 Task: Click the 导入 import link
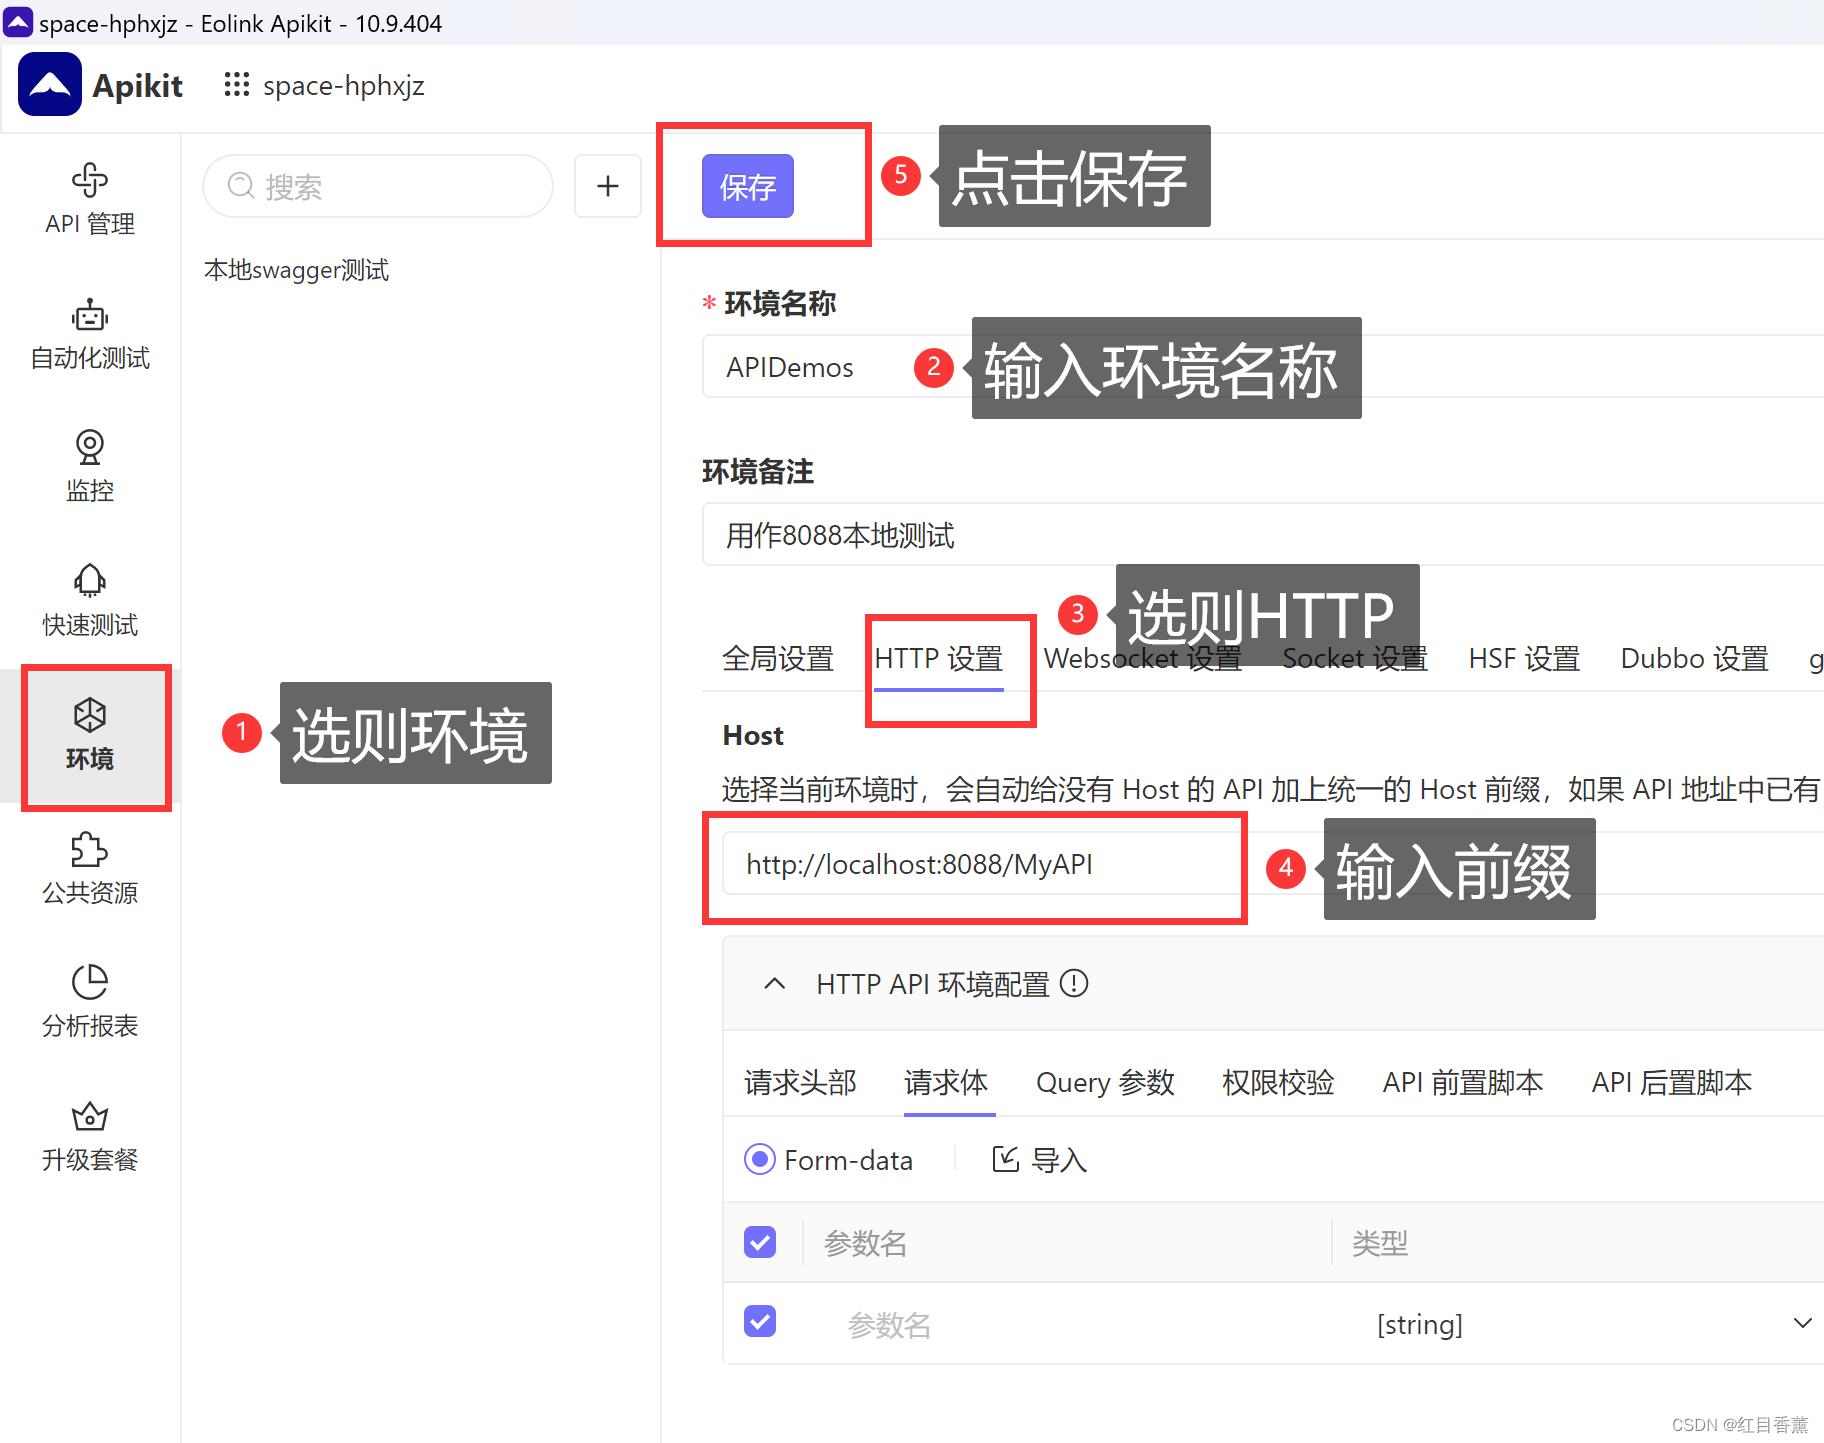(1037, 1159)
